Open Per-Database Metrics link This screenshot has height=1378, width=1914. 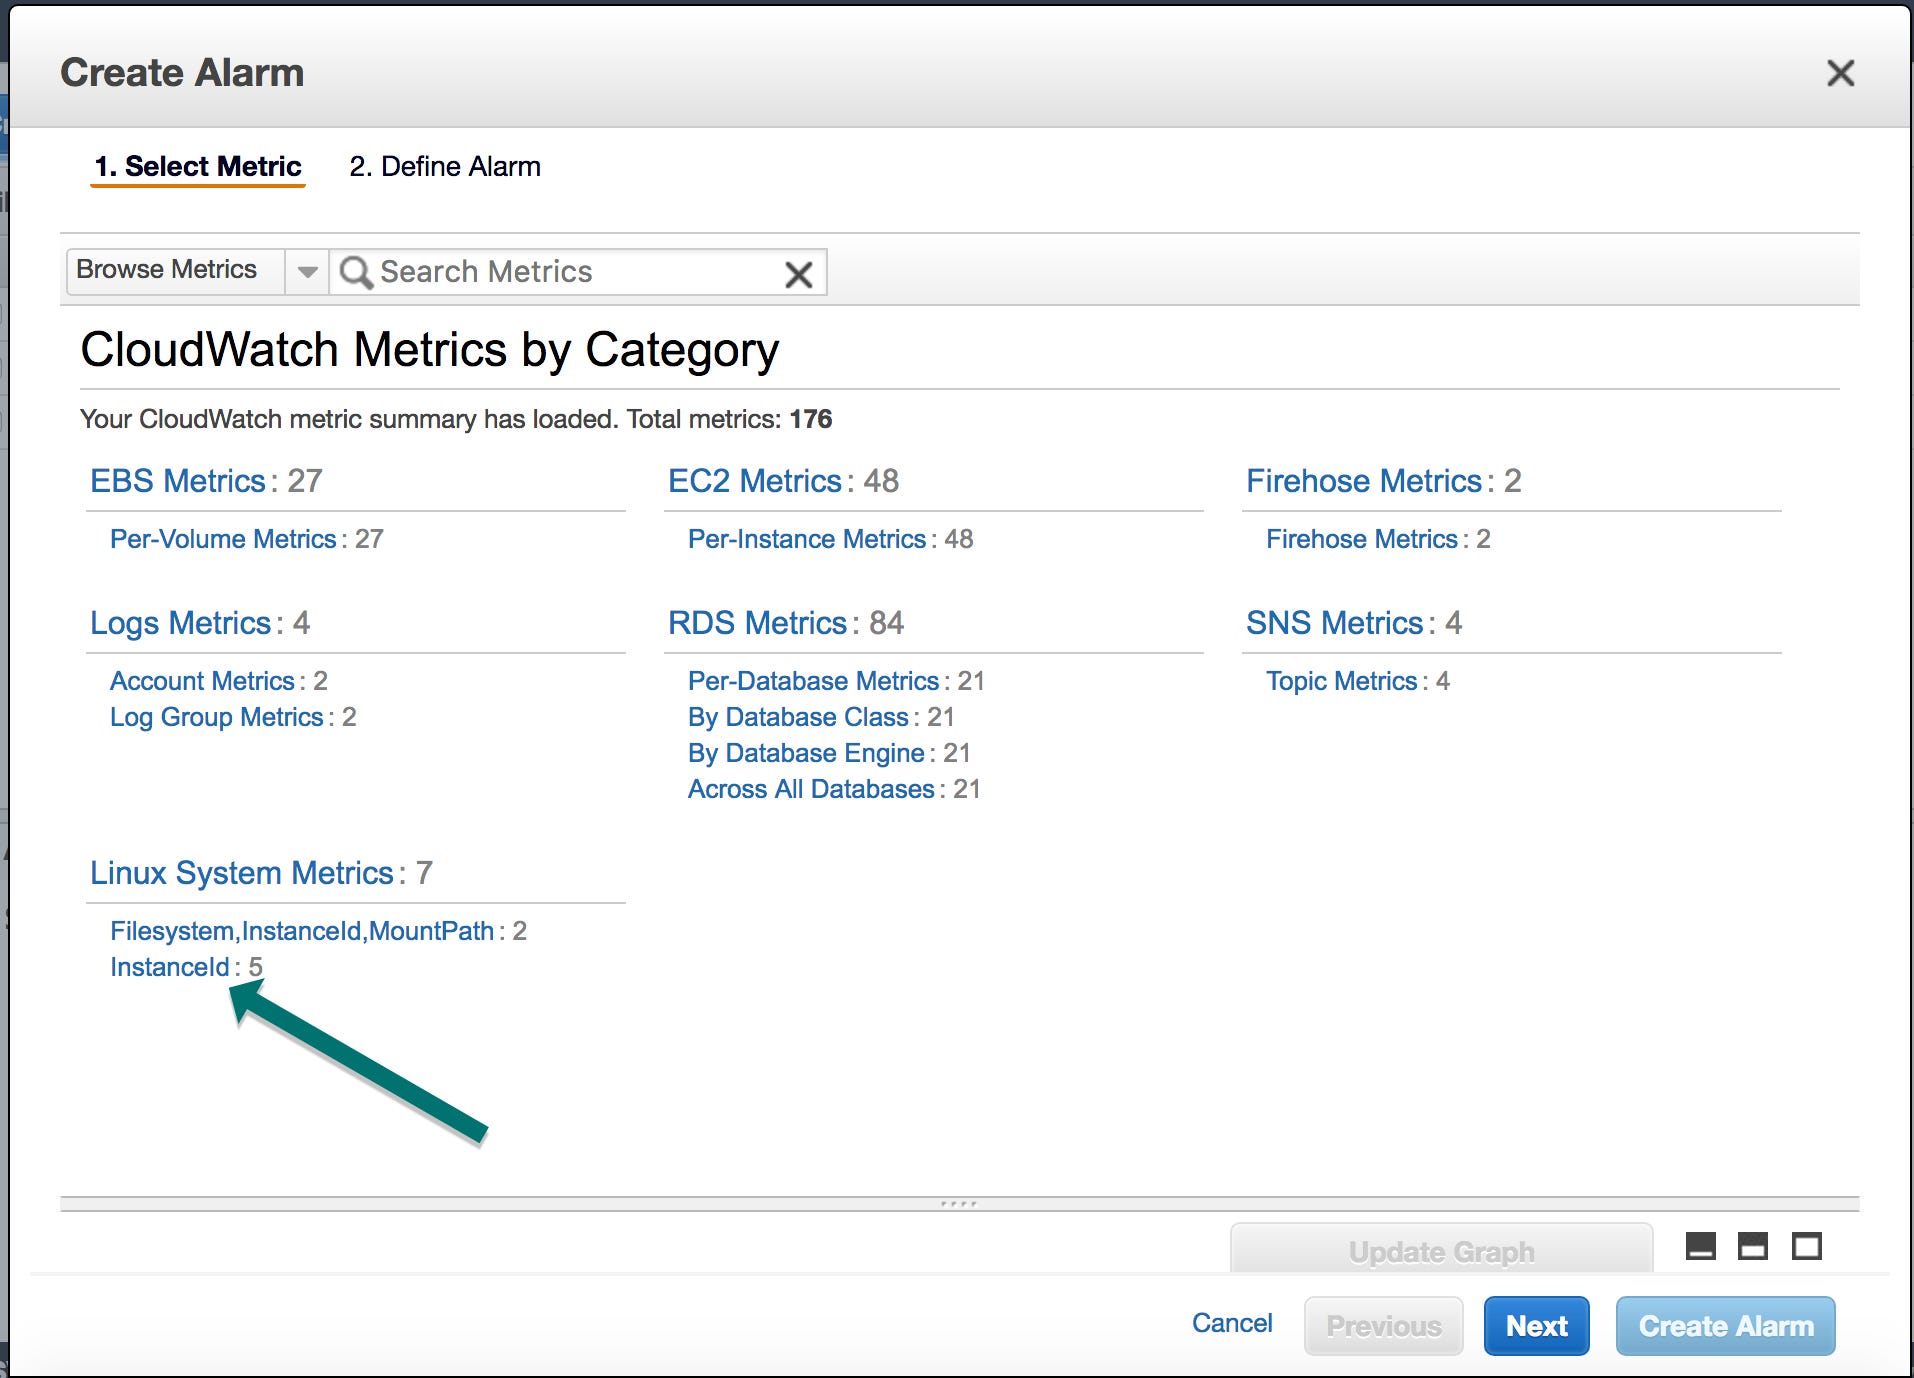(x=814, y=681)
